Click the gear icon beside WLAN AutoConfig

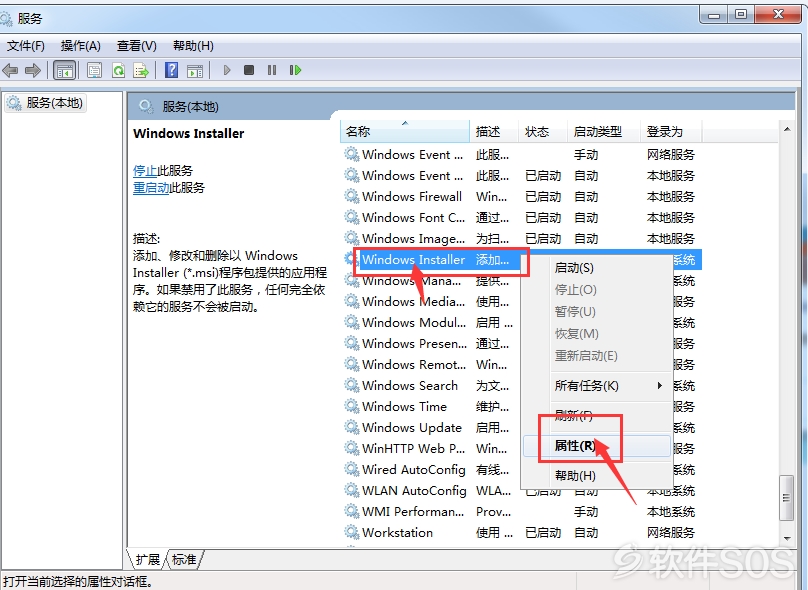click(352, 491)
